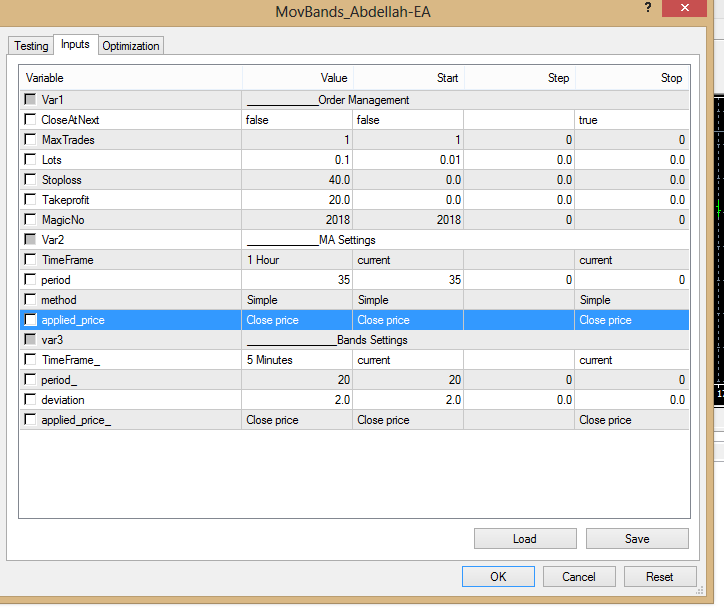Open the TimeFrame value '1 Hour' dropdown

coord(297,260)
